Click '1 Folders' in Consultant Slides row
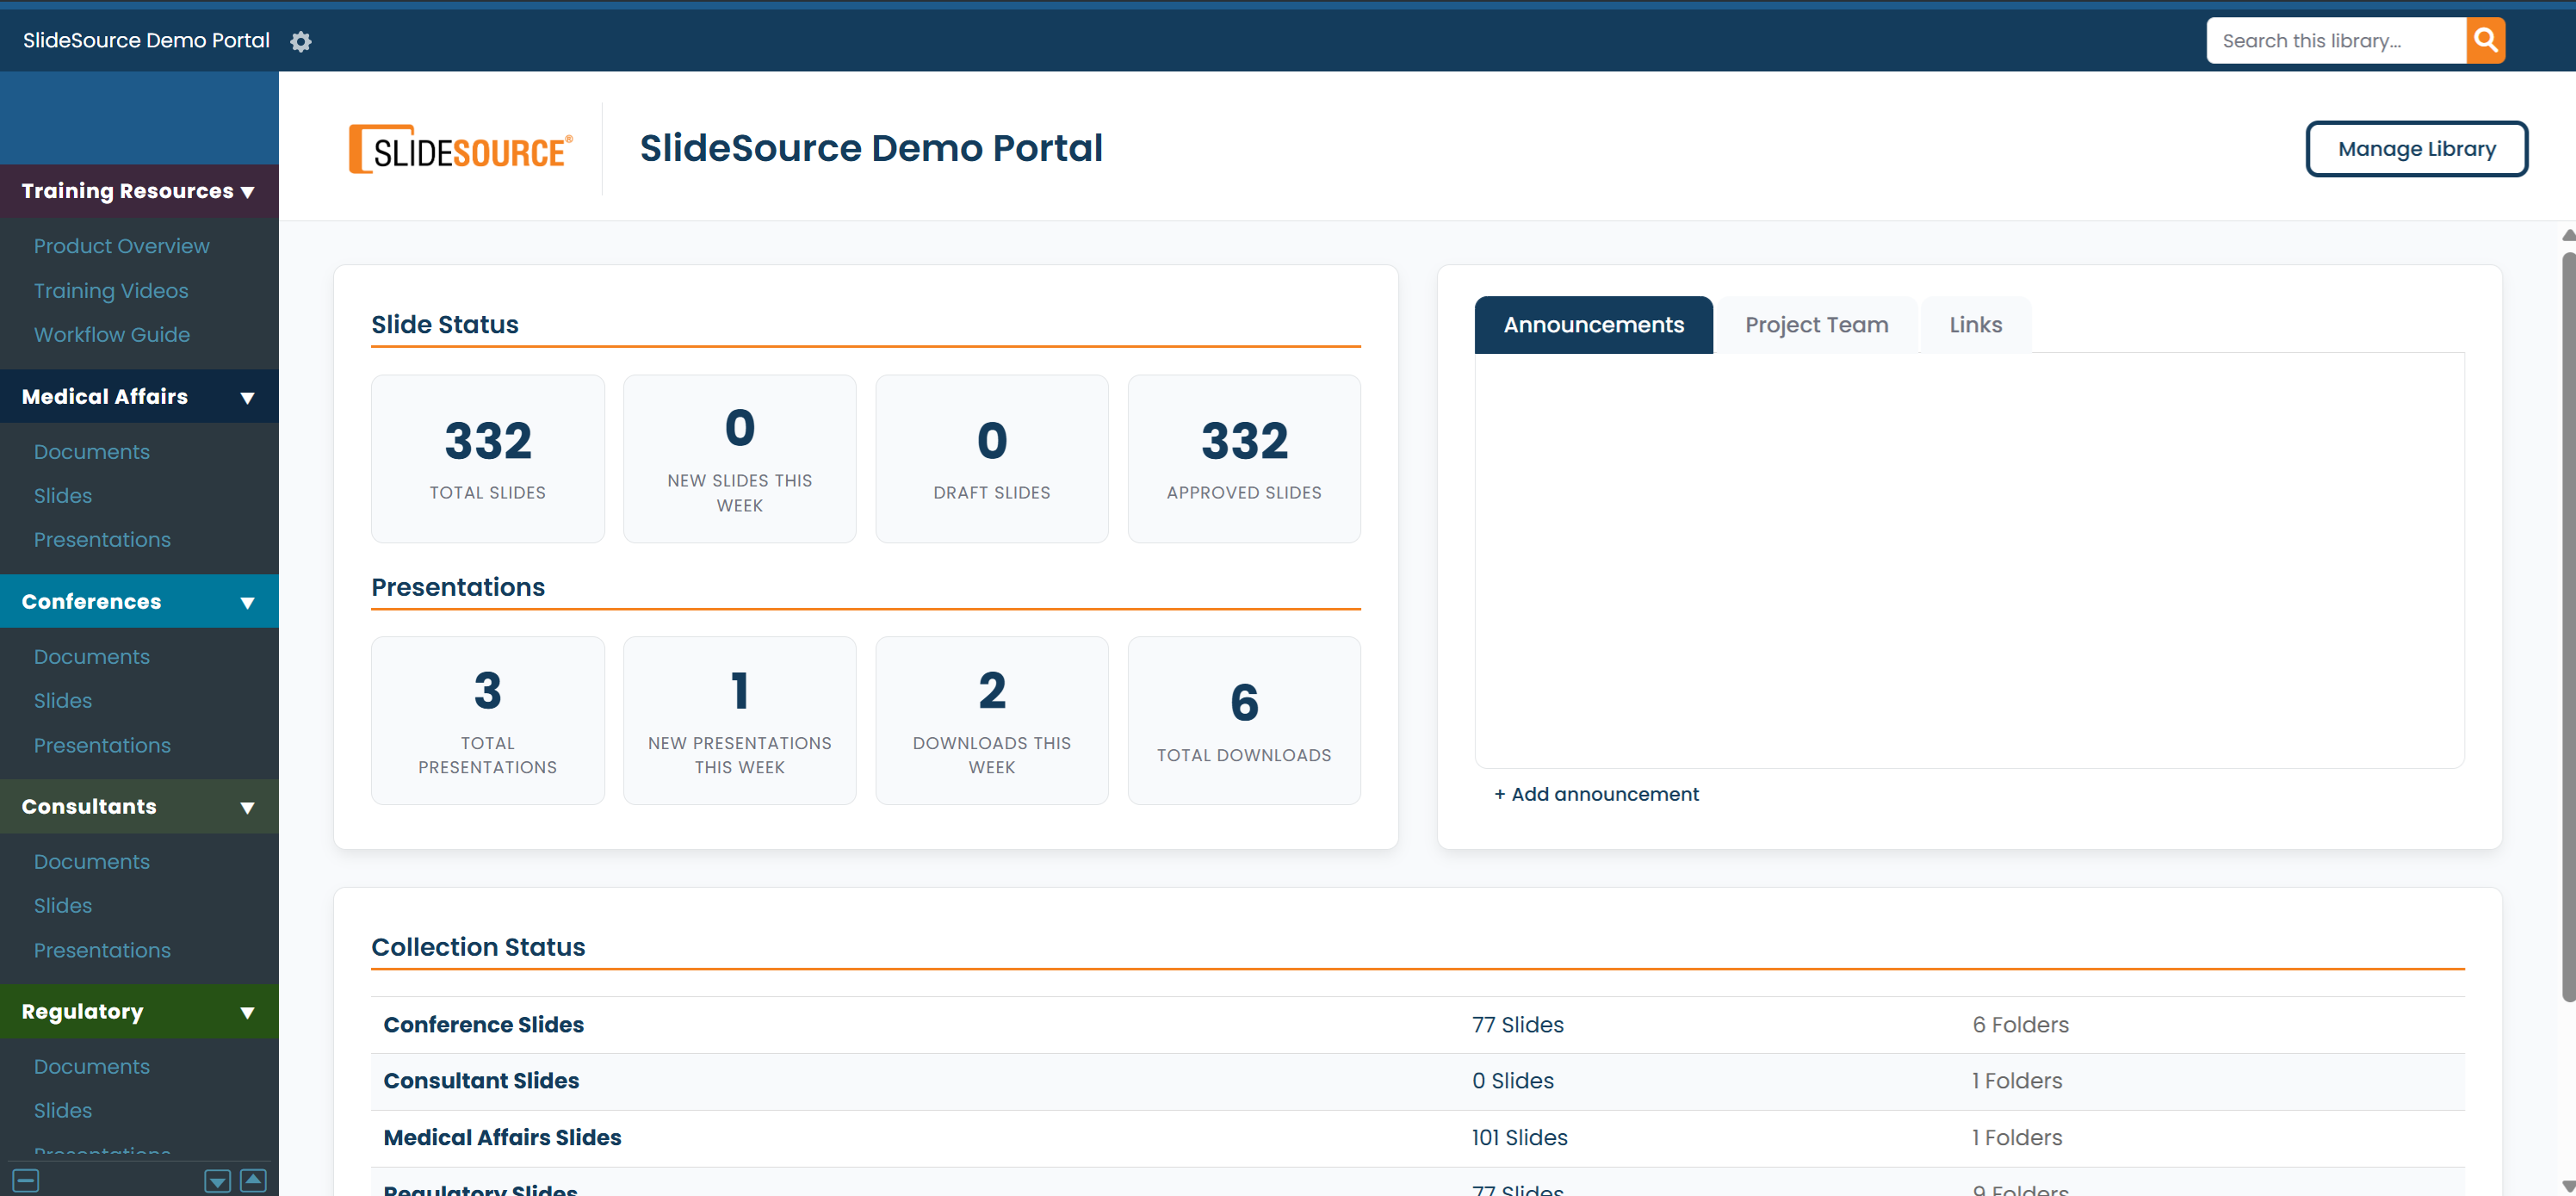The width and height of the screenshot is (2576, 1196). pyautogui.click(x=2017, y=1081)
